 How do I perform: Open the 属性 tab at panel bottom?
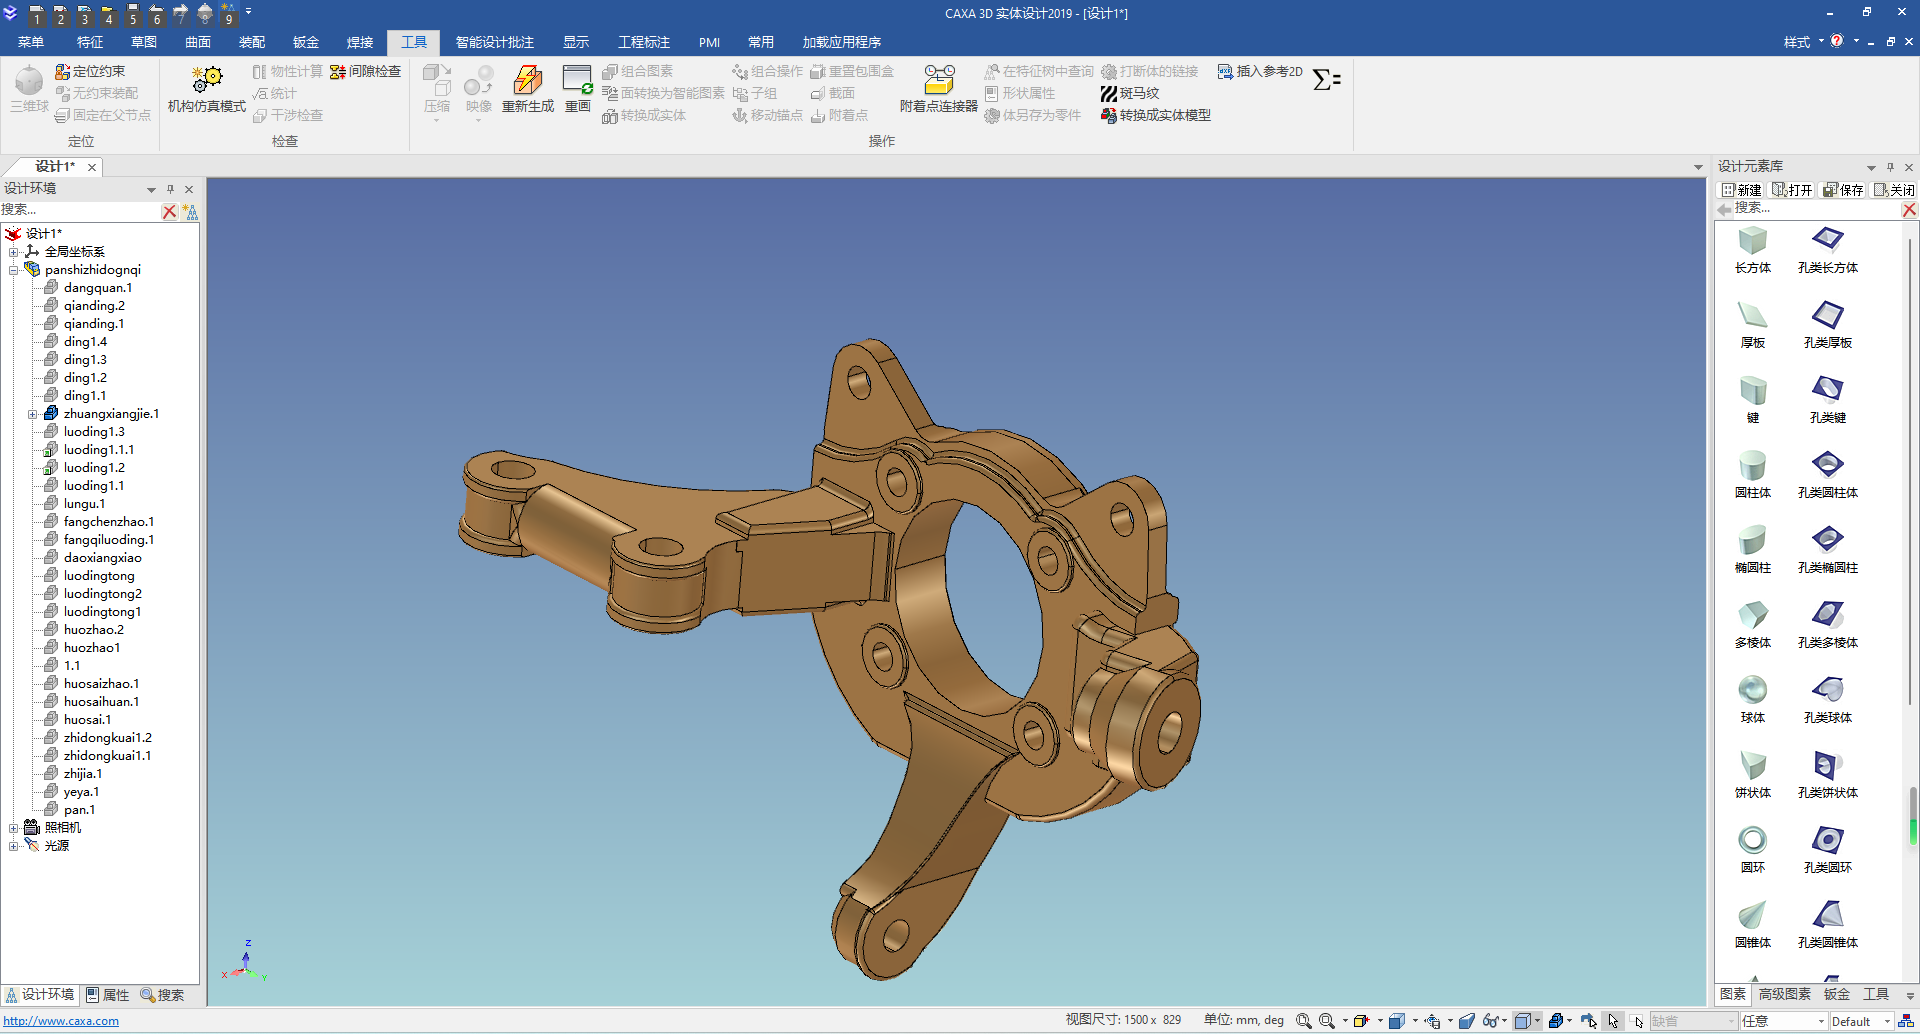pos(108,995)
